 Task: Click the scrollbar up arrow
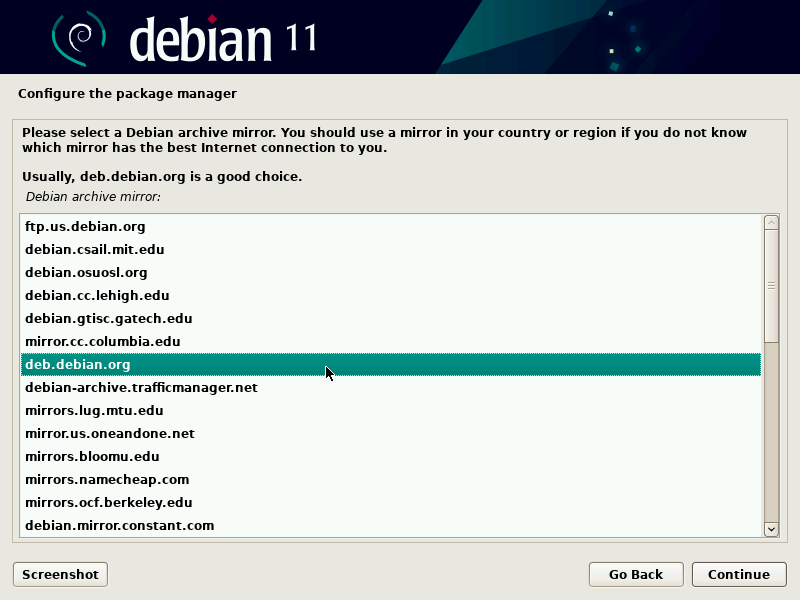(770, 222)
